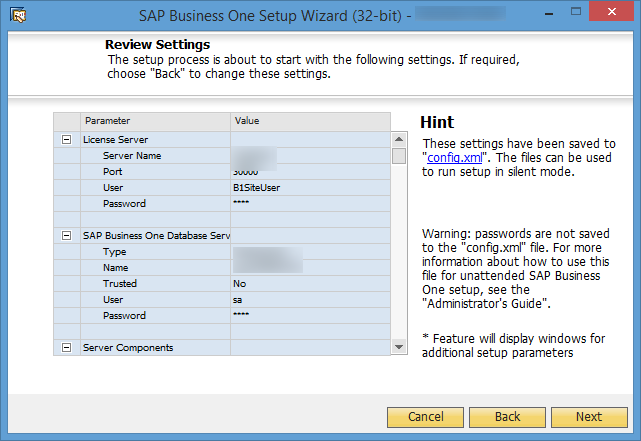Click the Review Settings heading
641x441 pixels.
pos(157,44)
